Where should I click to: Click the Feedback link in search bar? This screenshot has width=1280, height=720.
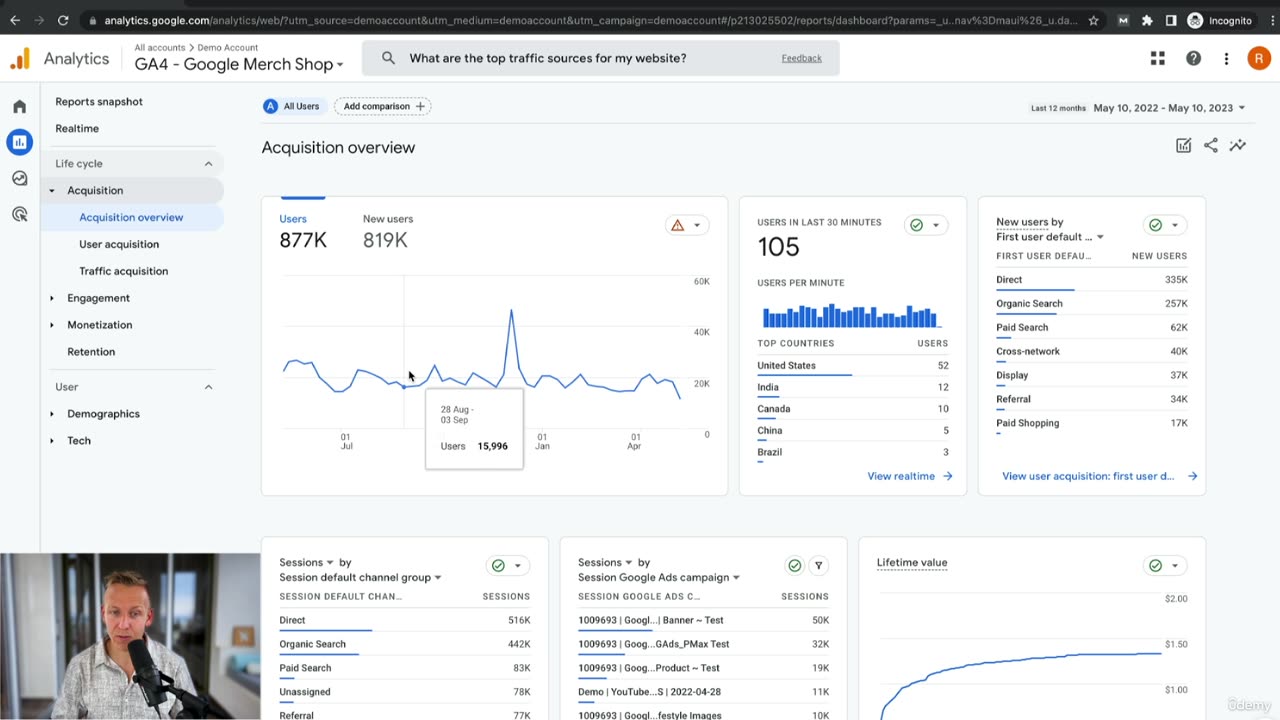[801, 58]
